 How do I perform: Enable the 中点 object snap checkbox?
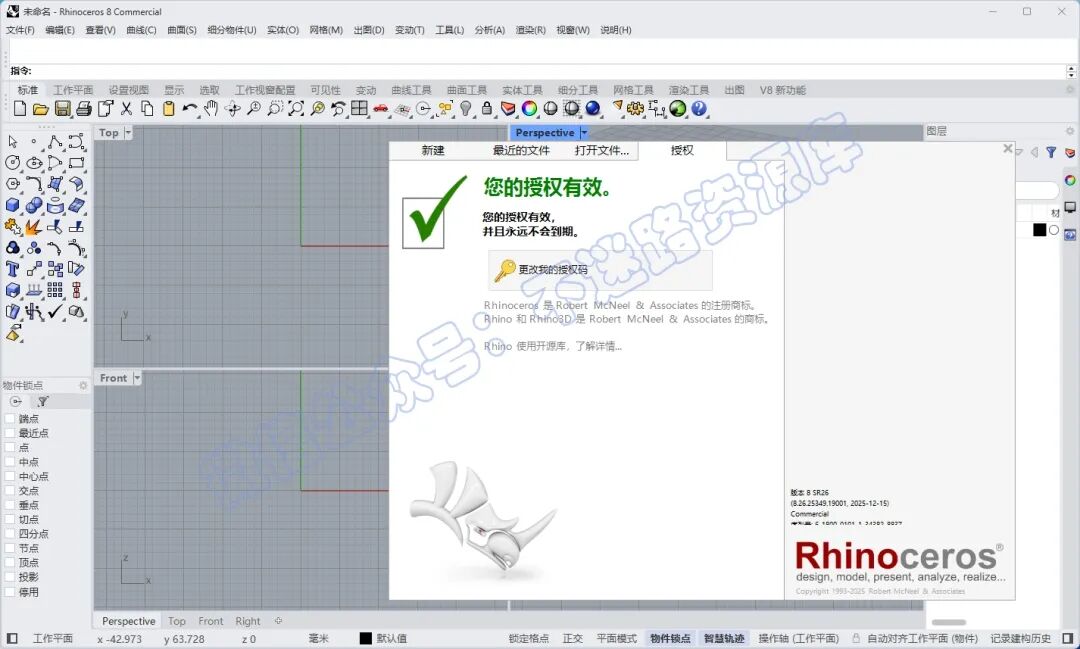point(10,462)
